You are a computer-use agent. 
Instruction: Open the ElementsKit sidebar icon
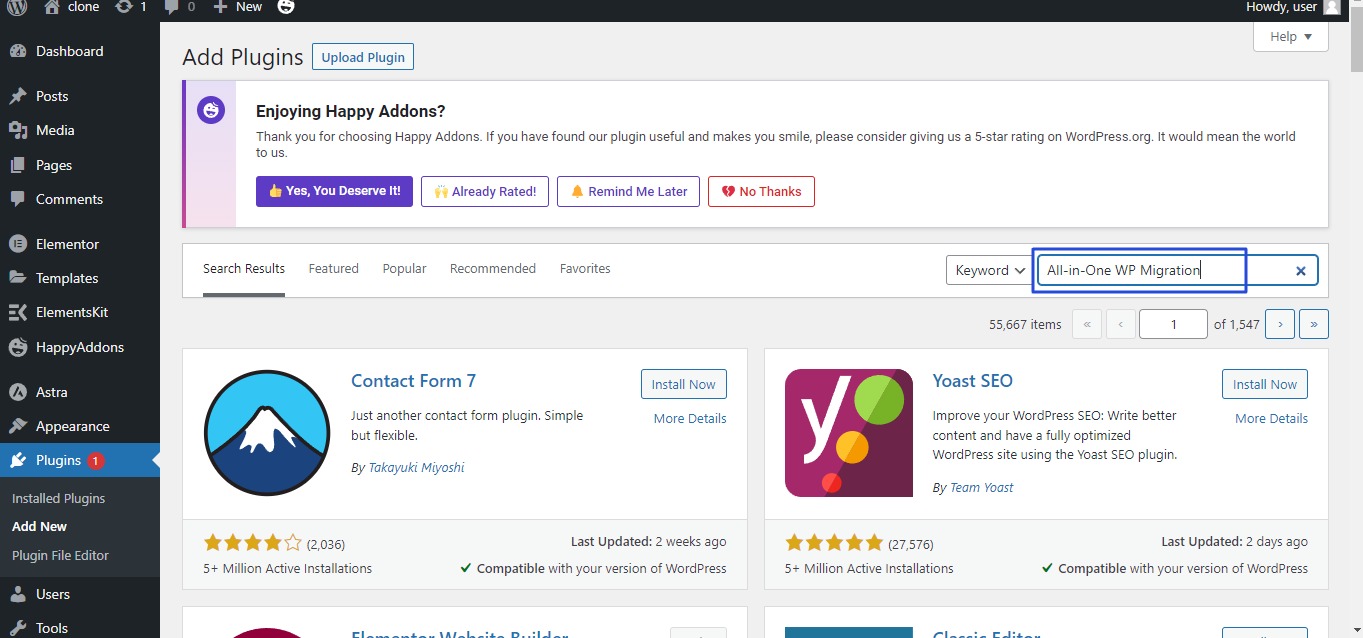[x=17, y=312]
